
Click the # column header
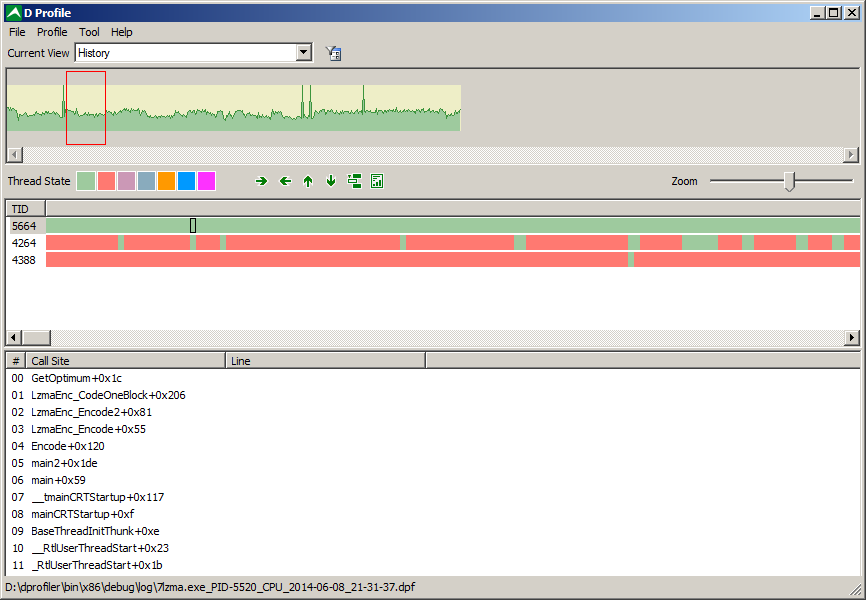(16, 361)
